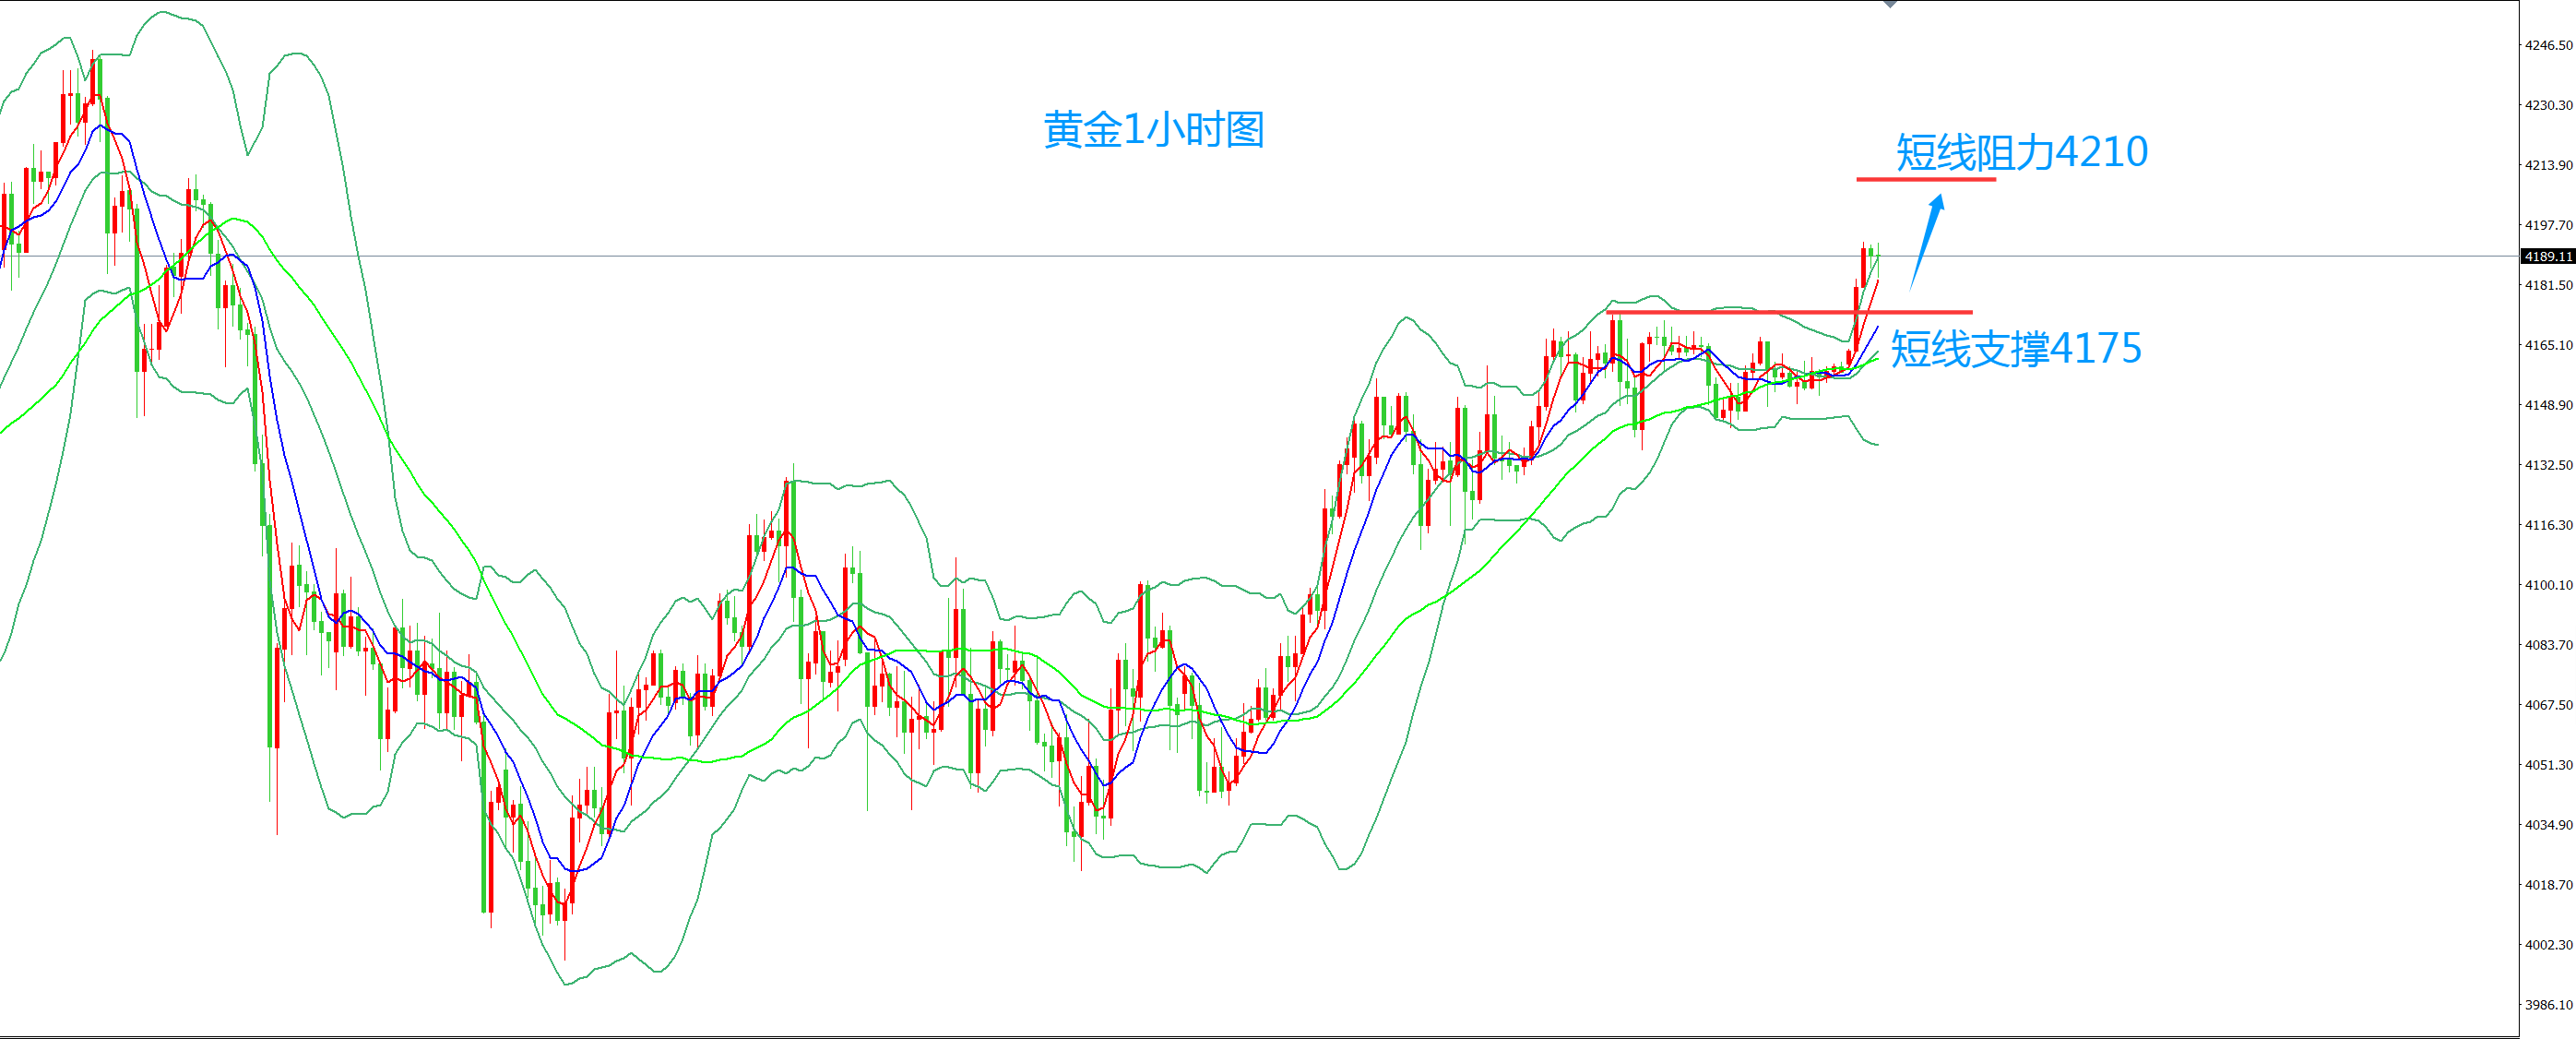Select the 短线阻力4210 resistance label
The image size is (2576, 1039).
tap(2021, 152)
